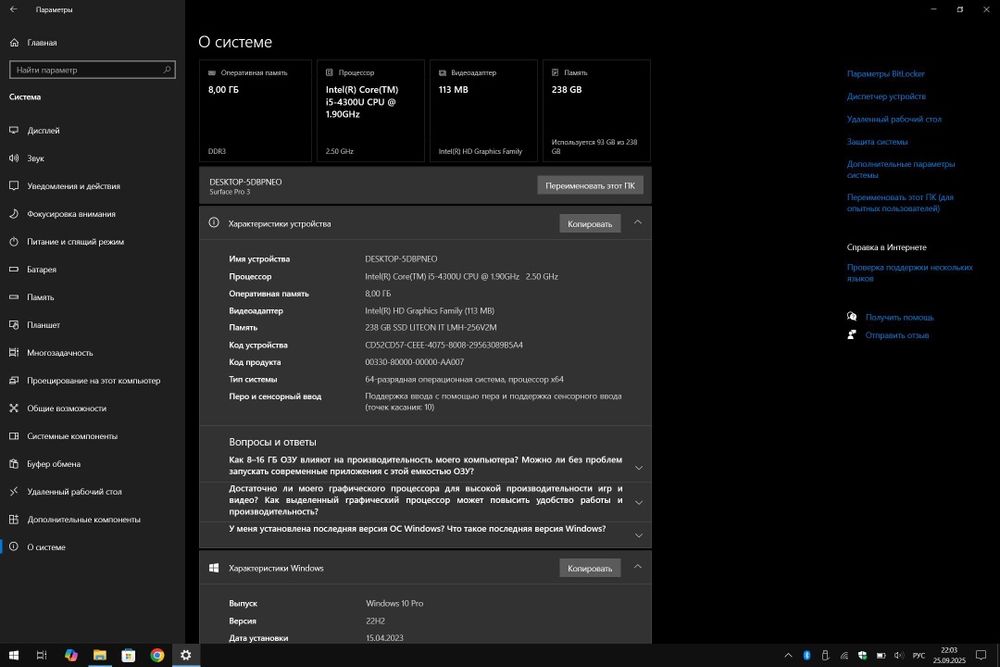Click the Оперативная память card

[x=255, y=111]
